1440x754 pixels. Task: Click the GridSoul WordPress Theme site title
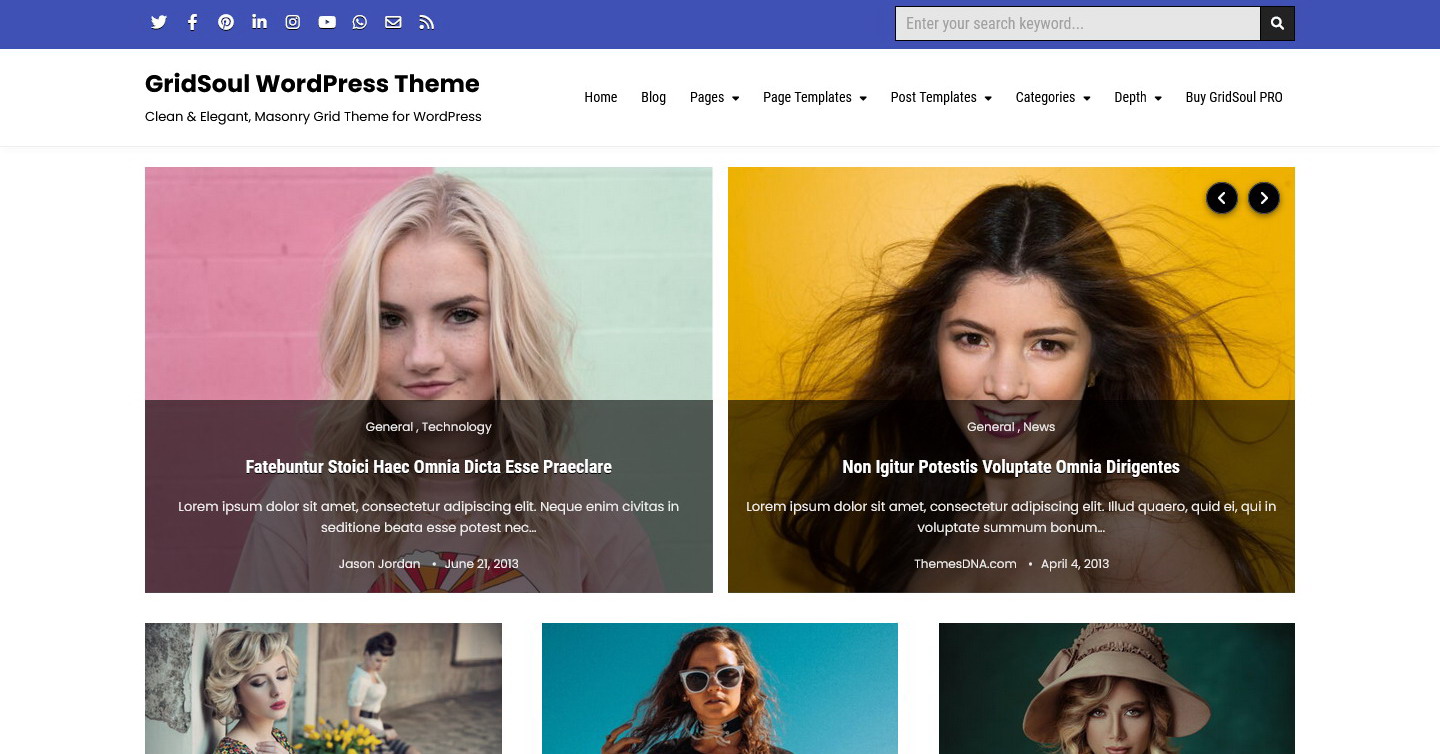pyautogui.click(x=312, y=84)
